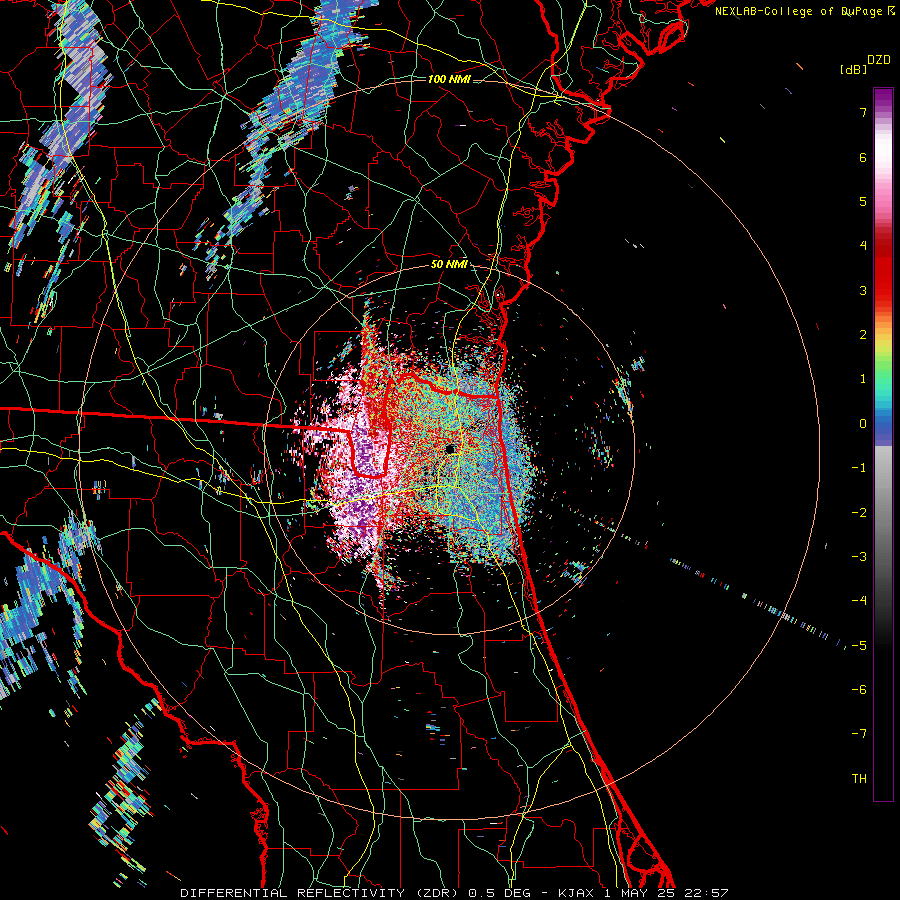Click the -5 dB legend tick label
This screenshot has width=900, height=900.
[x=859, y=646]
